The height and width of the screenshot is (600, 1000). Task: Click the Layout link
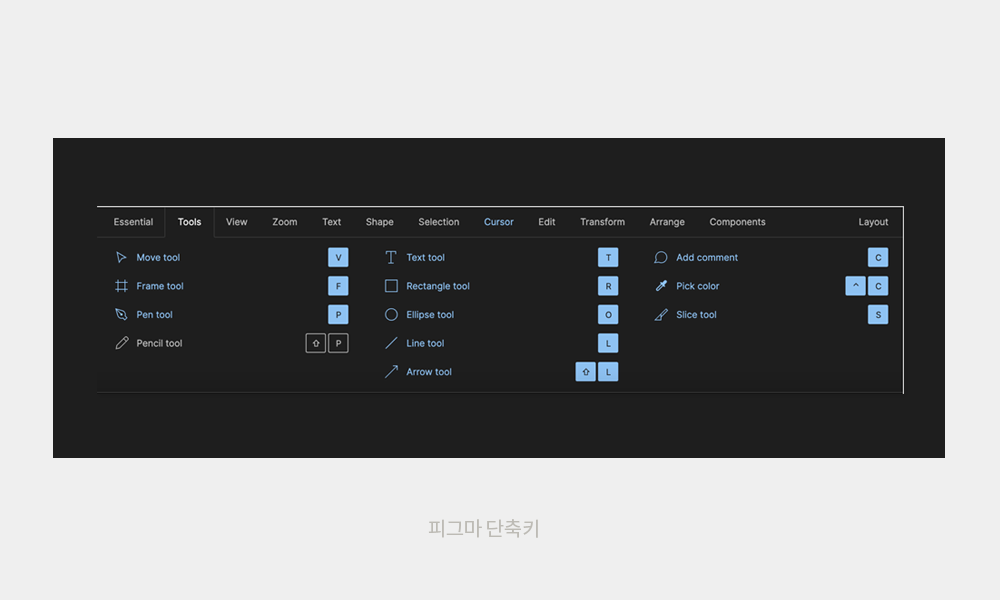[x=873, y=222]
